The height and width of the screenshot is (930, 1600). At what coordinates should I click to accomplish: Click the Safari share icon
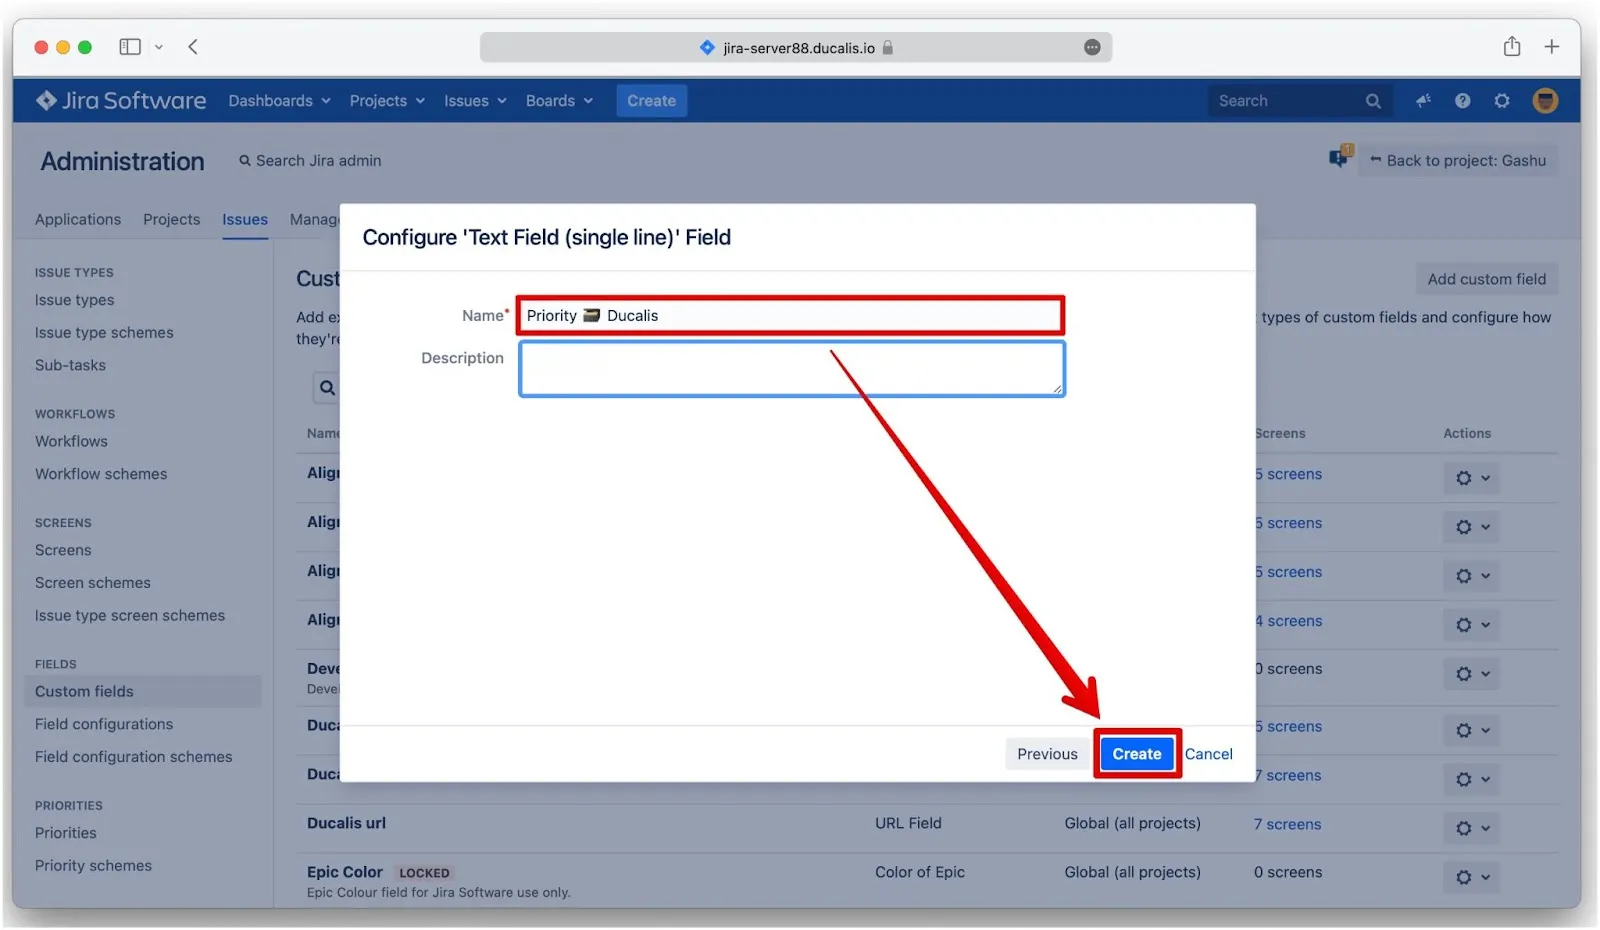[1511, 47]
